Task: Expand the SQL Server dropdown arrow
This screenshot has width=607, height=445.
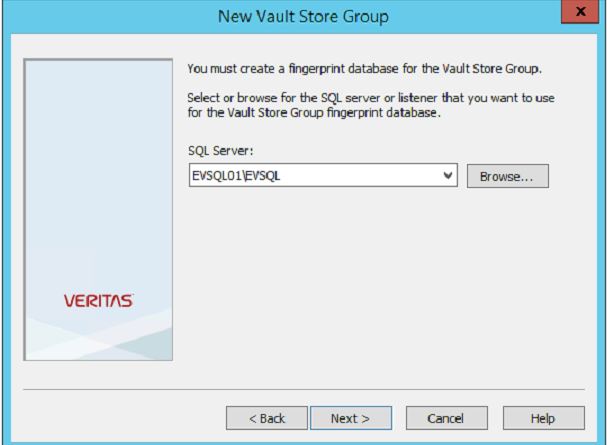Action: (x=447, y=176)
